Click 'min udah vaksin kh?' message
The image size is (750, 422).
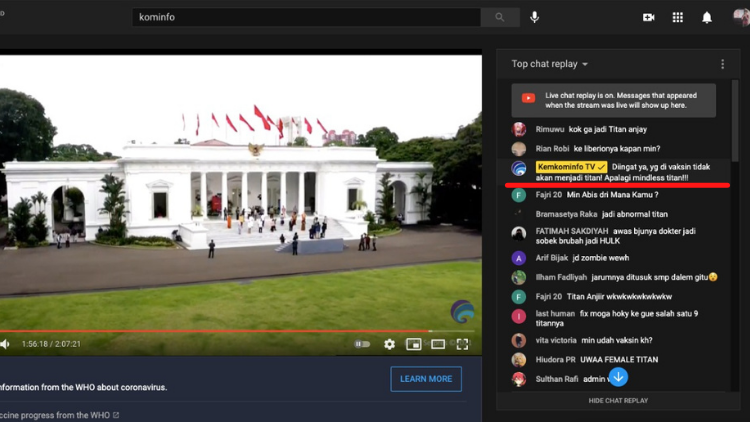click(x=617, y=340)
